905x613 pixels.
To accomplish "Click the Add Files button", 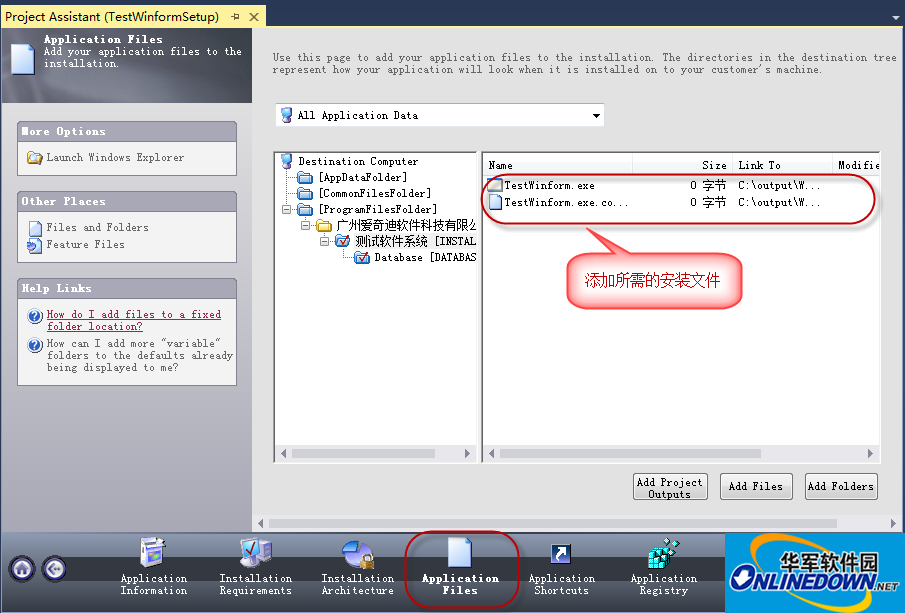I will coord(756,487).
